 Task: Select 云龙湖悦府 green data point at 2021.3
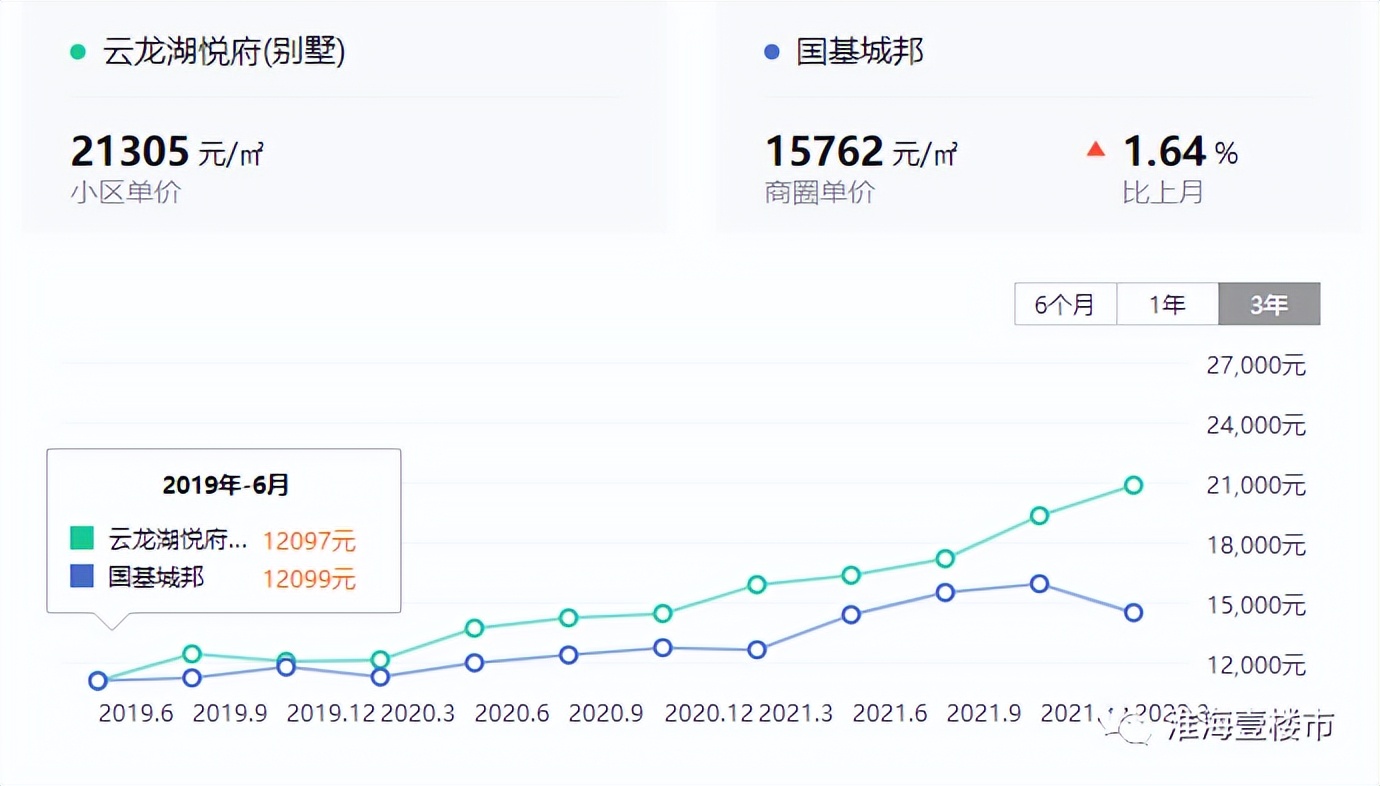(757, 584)
